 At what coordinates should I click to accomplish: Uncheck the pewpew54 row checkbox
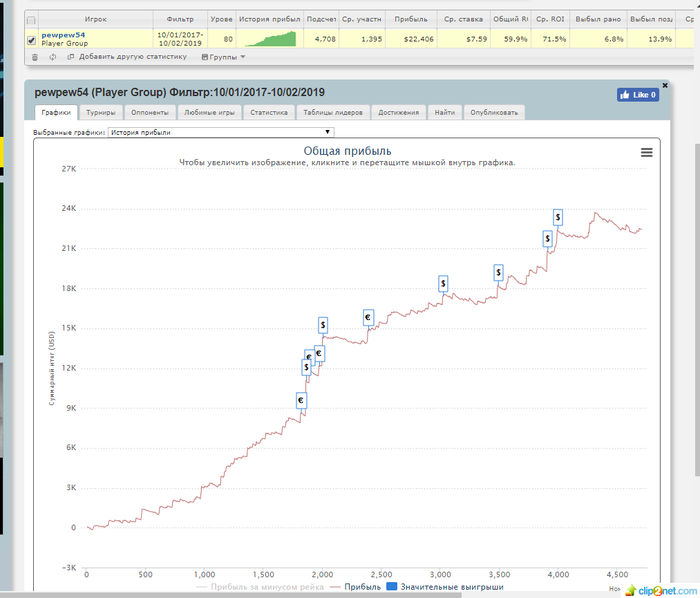[x=31, y=40]
